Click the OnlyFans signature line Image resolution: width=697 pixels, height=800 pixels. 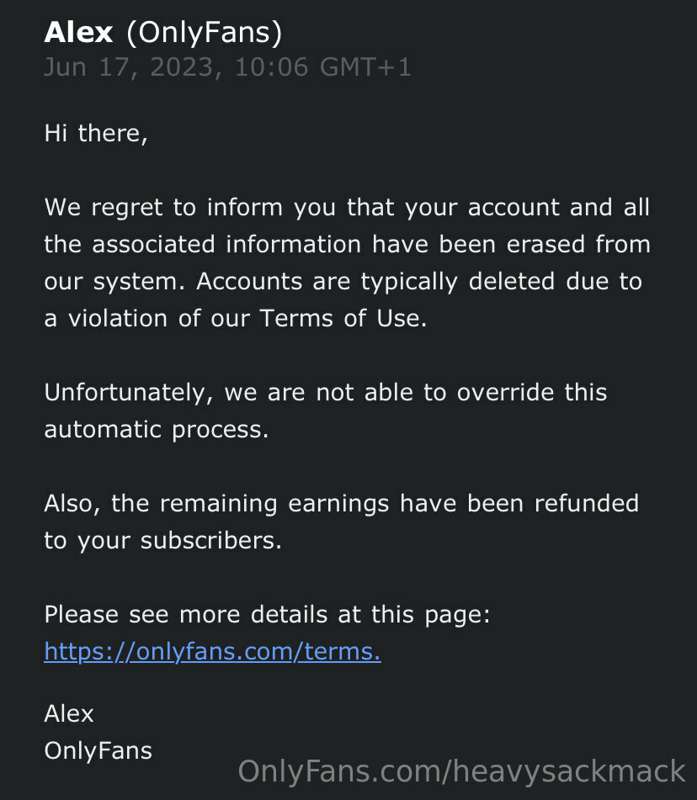[98, 751]
